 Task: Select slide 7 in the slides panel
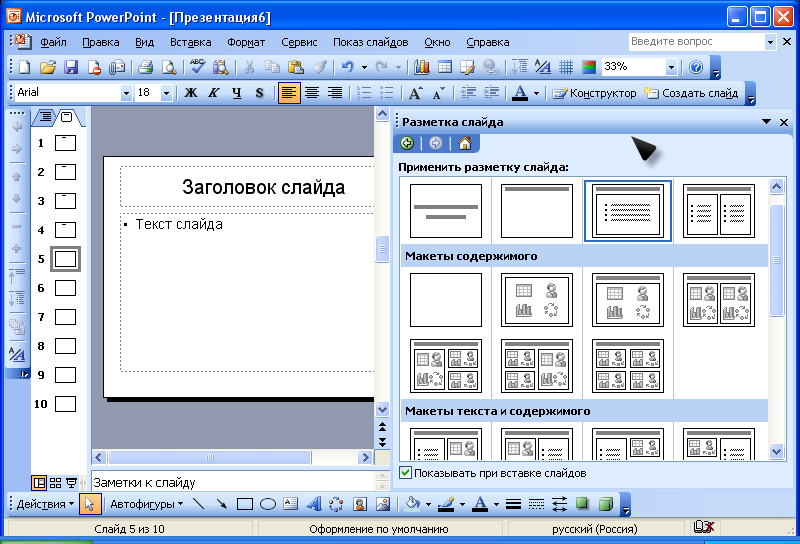pos(65,317)
